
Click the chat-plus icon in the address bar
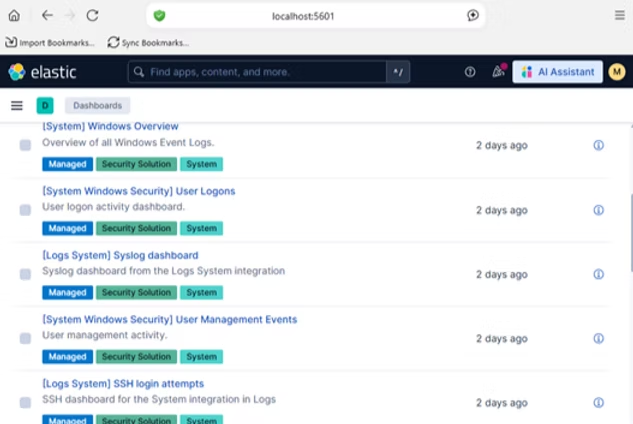tap(473, 15)
